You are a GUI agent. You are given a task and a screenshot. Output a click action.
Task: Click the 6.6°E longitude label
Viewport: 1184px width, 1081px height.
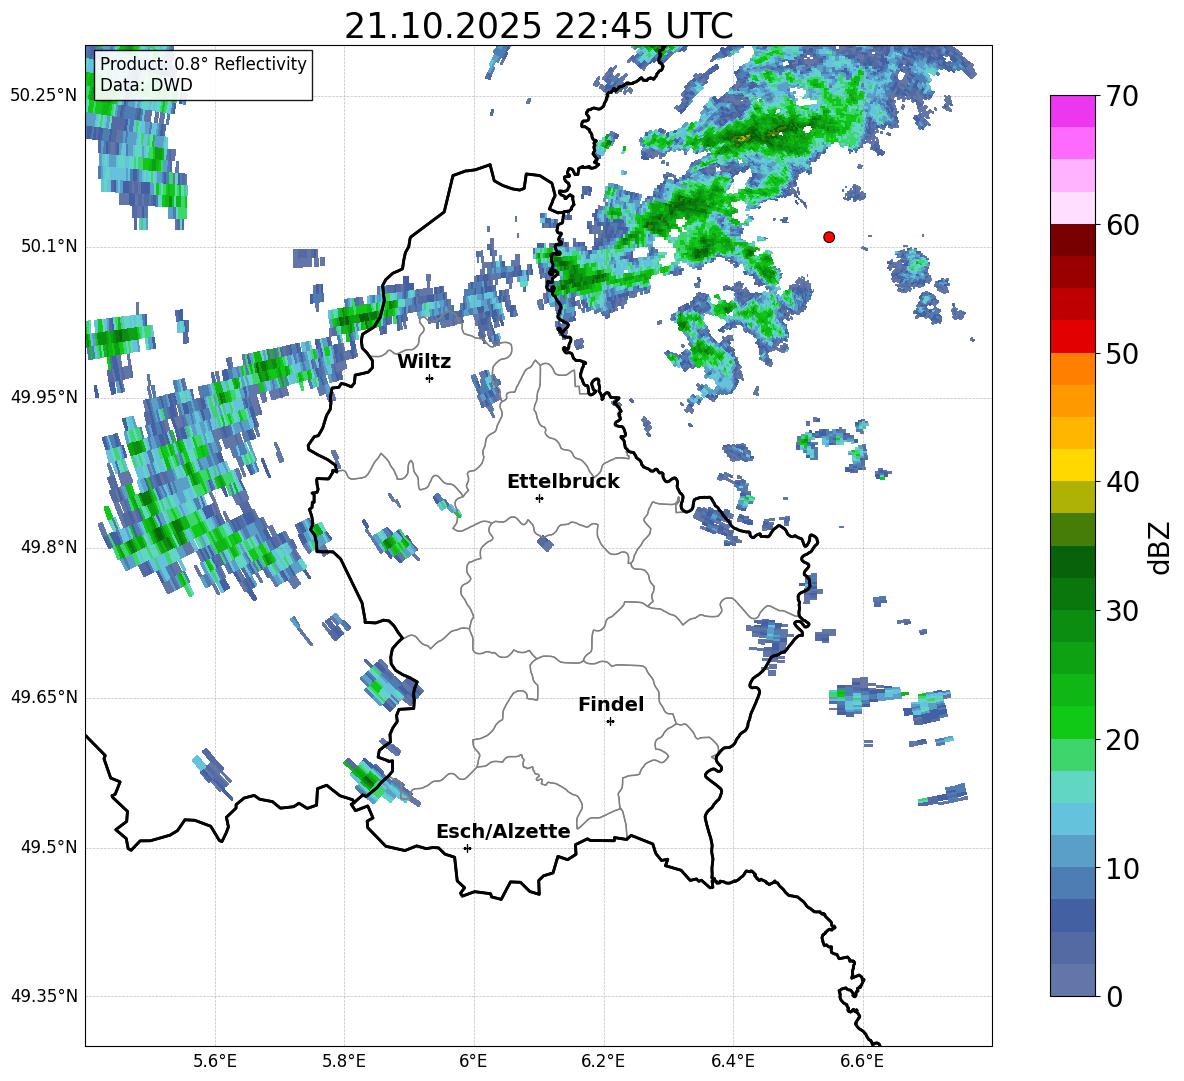[862, 1061]
